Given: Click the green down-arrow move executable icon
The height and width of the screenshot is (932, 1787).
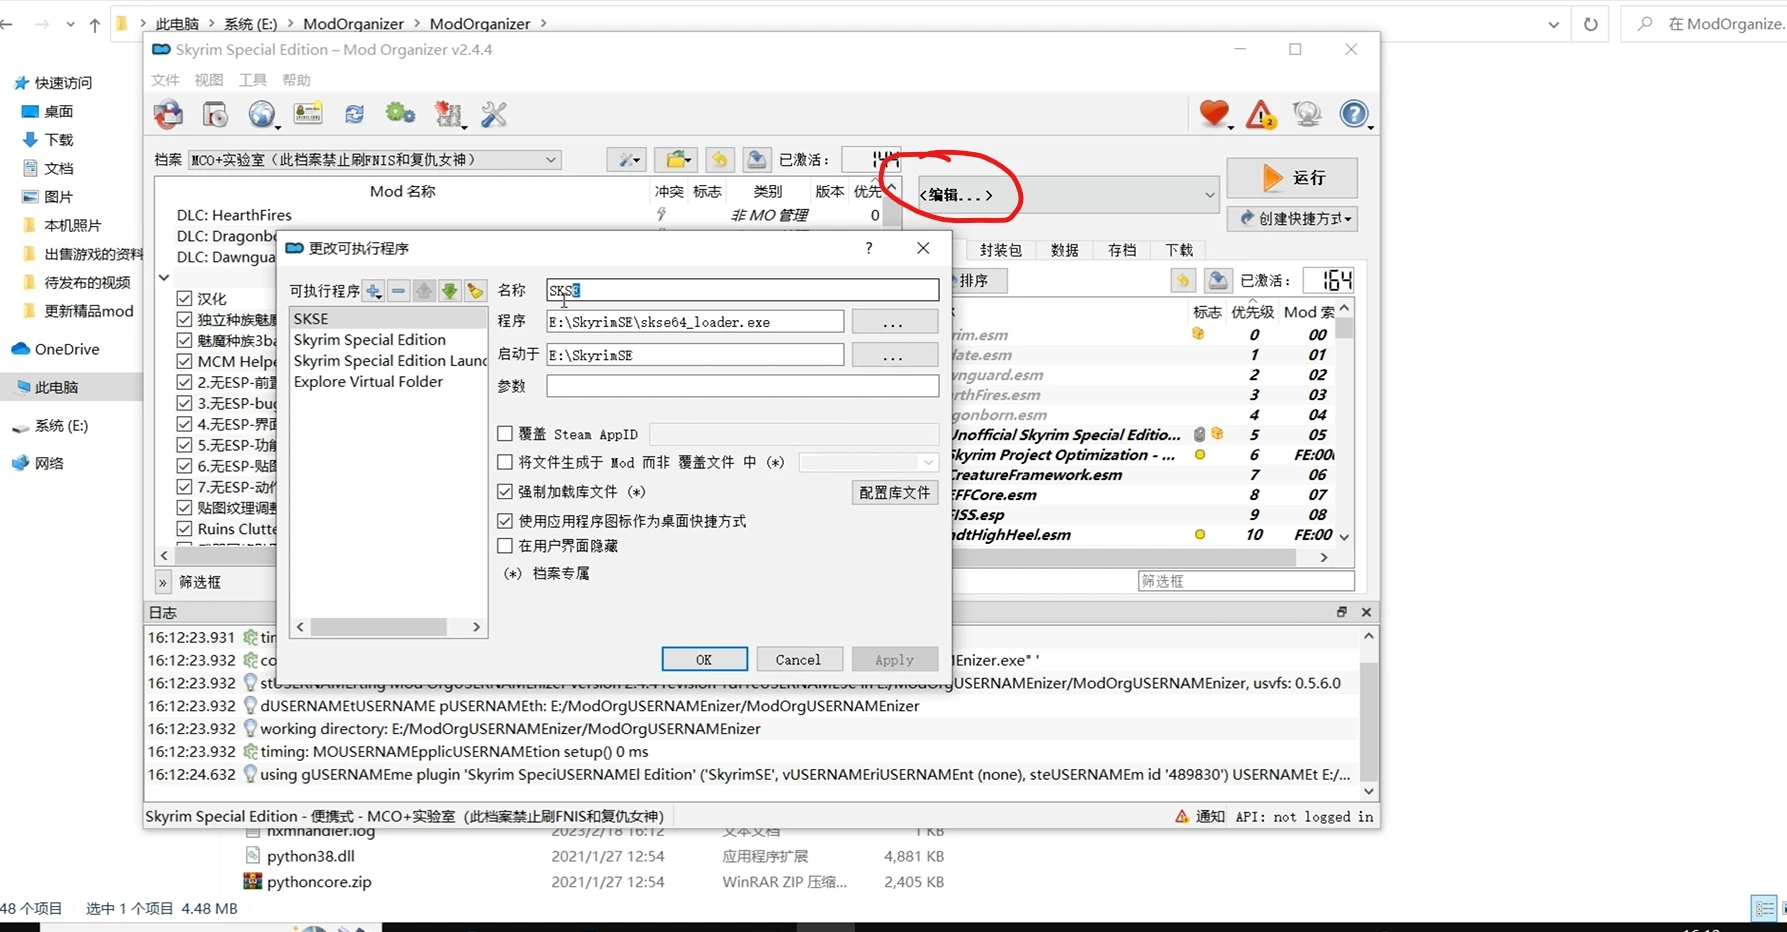Looking at the screenshot, I should [x=449, y=291].
